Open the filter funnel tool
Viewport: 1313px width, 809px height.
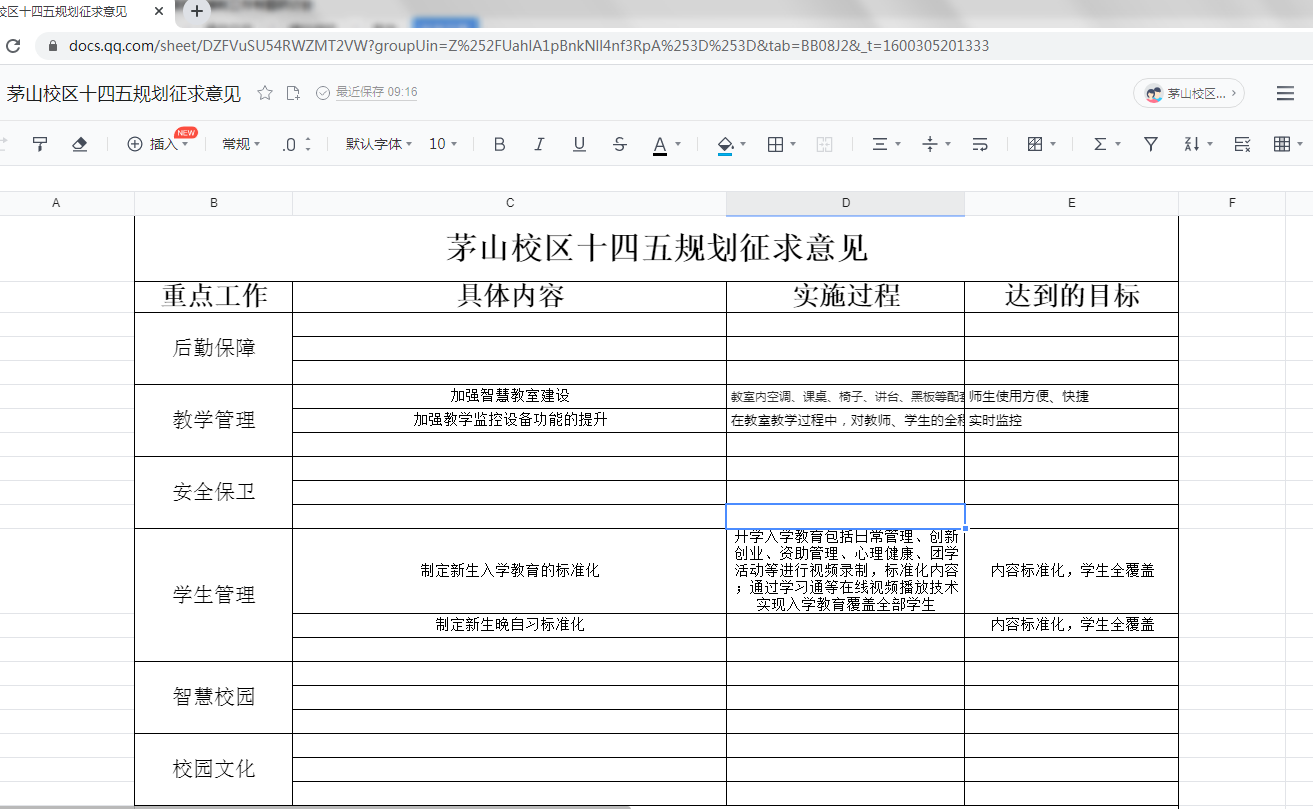(x=1151, y=144)
